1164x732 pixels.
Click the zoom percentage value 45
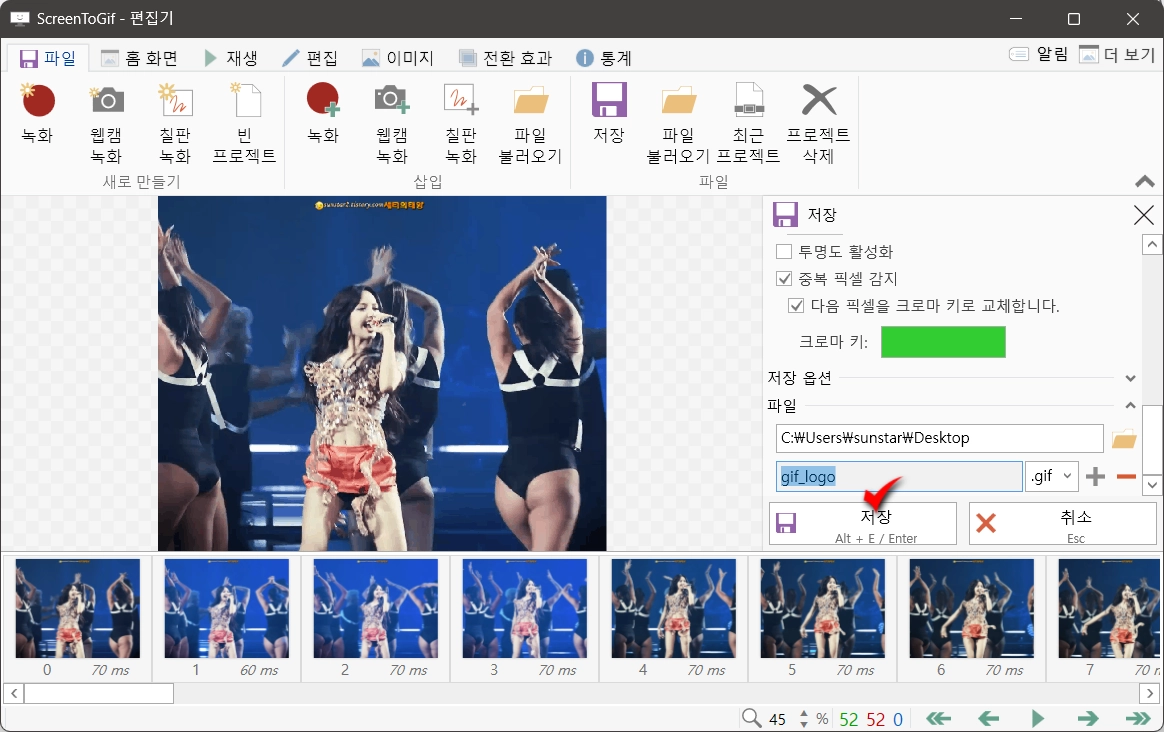777,719
